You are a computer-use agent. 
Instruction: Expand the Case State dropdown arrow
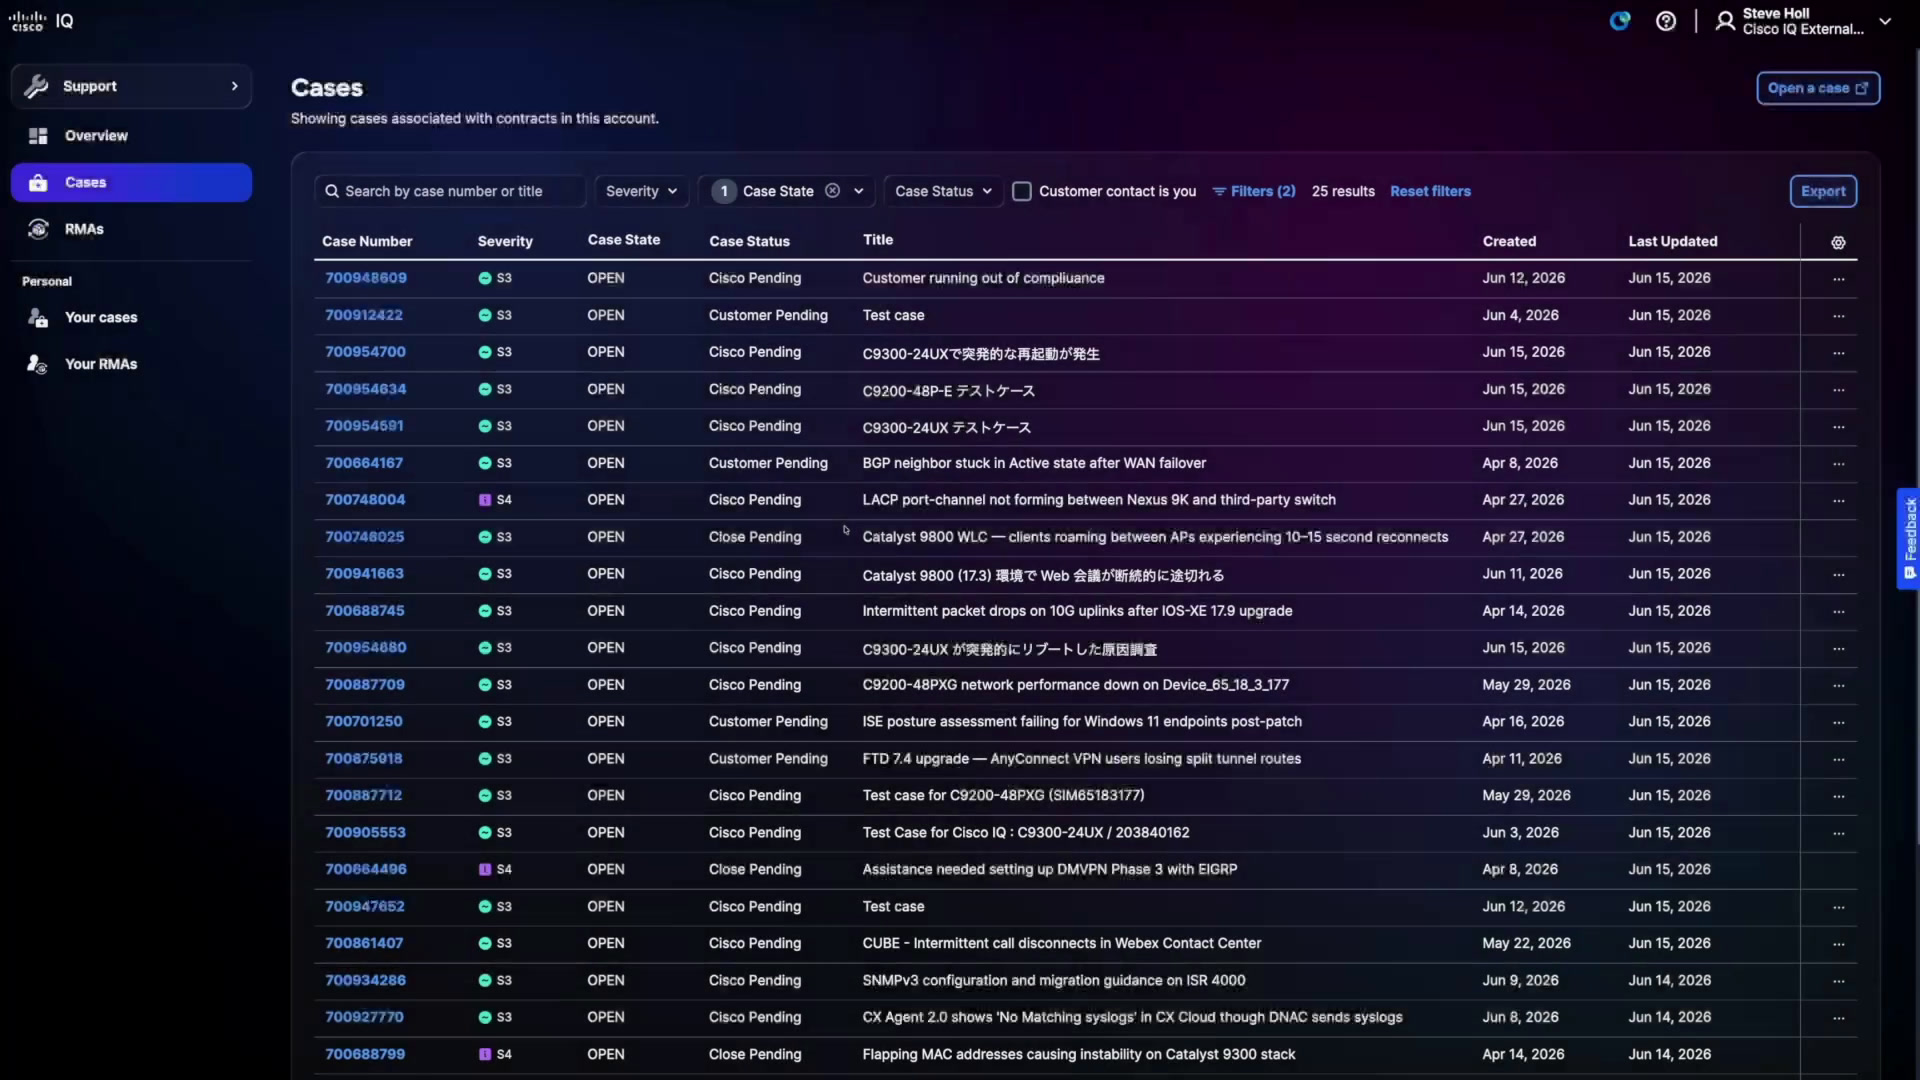coord(858,191)
